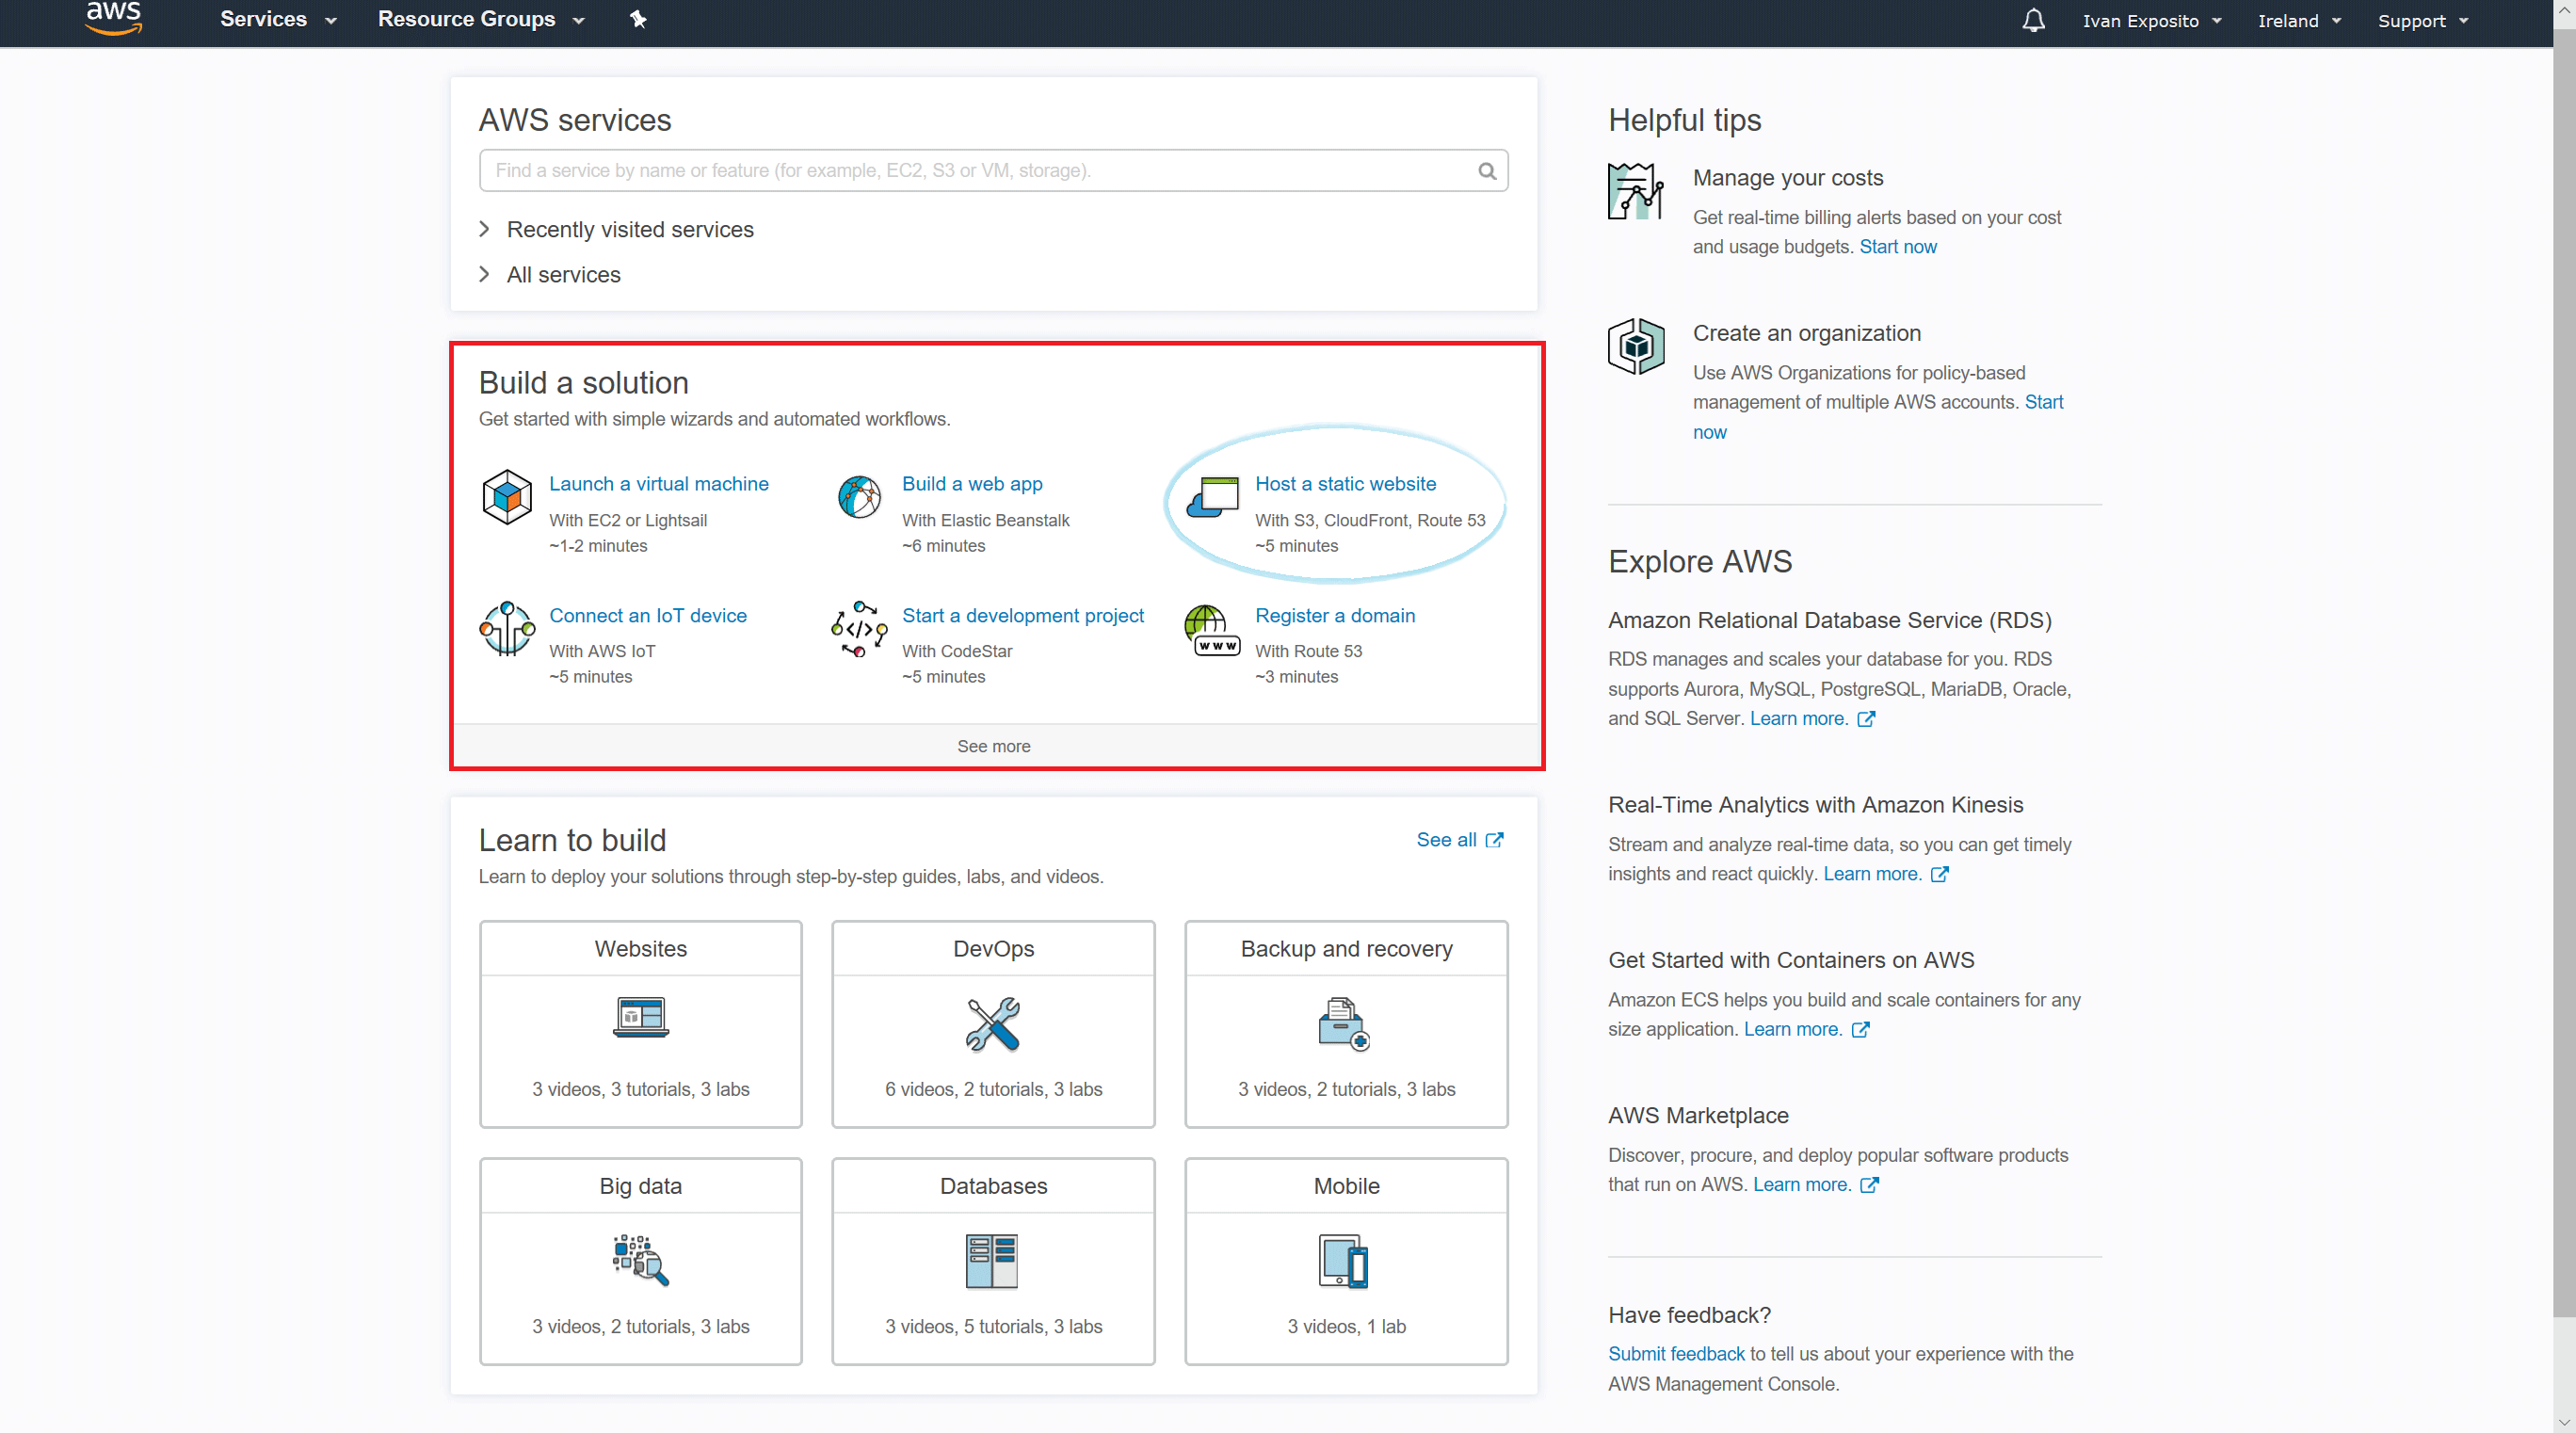Open Connect an IoT device link

[x=648, y=616]
